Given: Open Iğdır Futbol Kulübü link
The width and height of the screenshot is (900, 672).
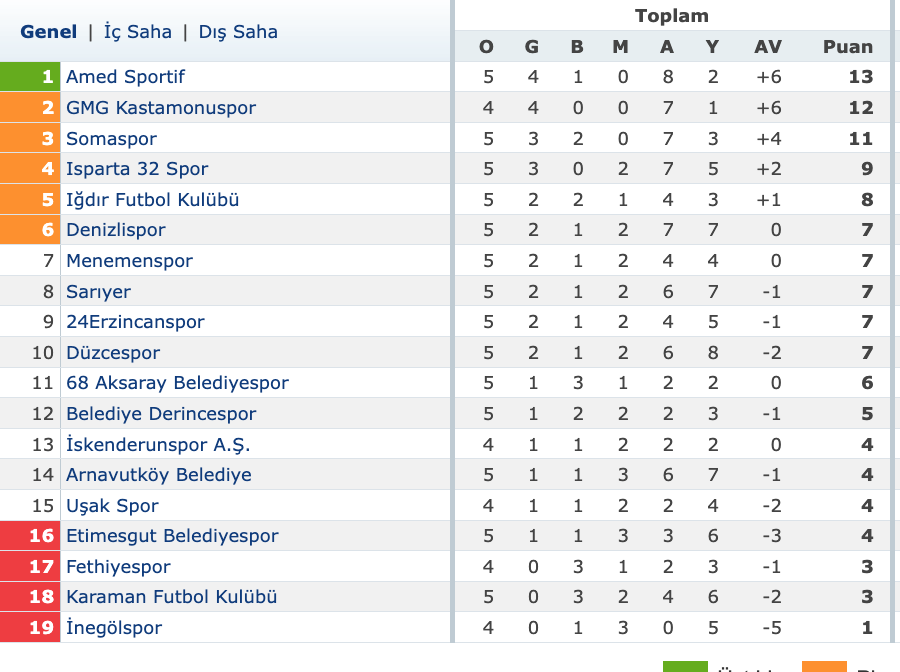Looking at the screenshot, I should (153, 200).
